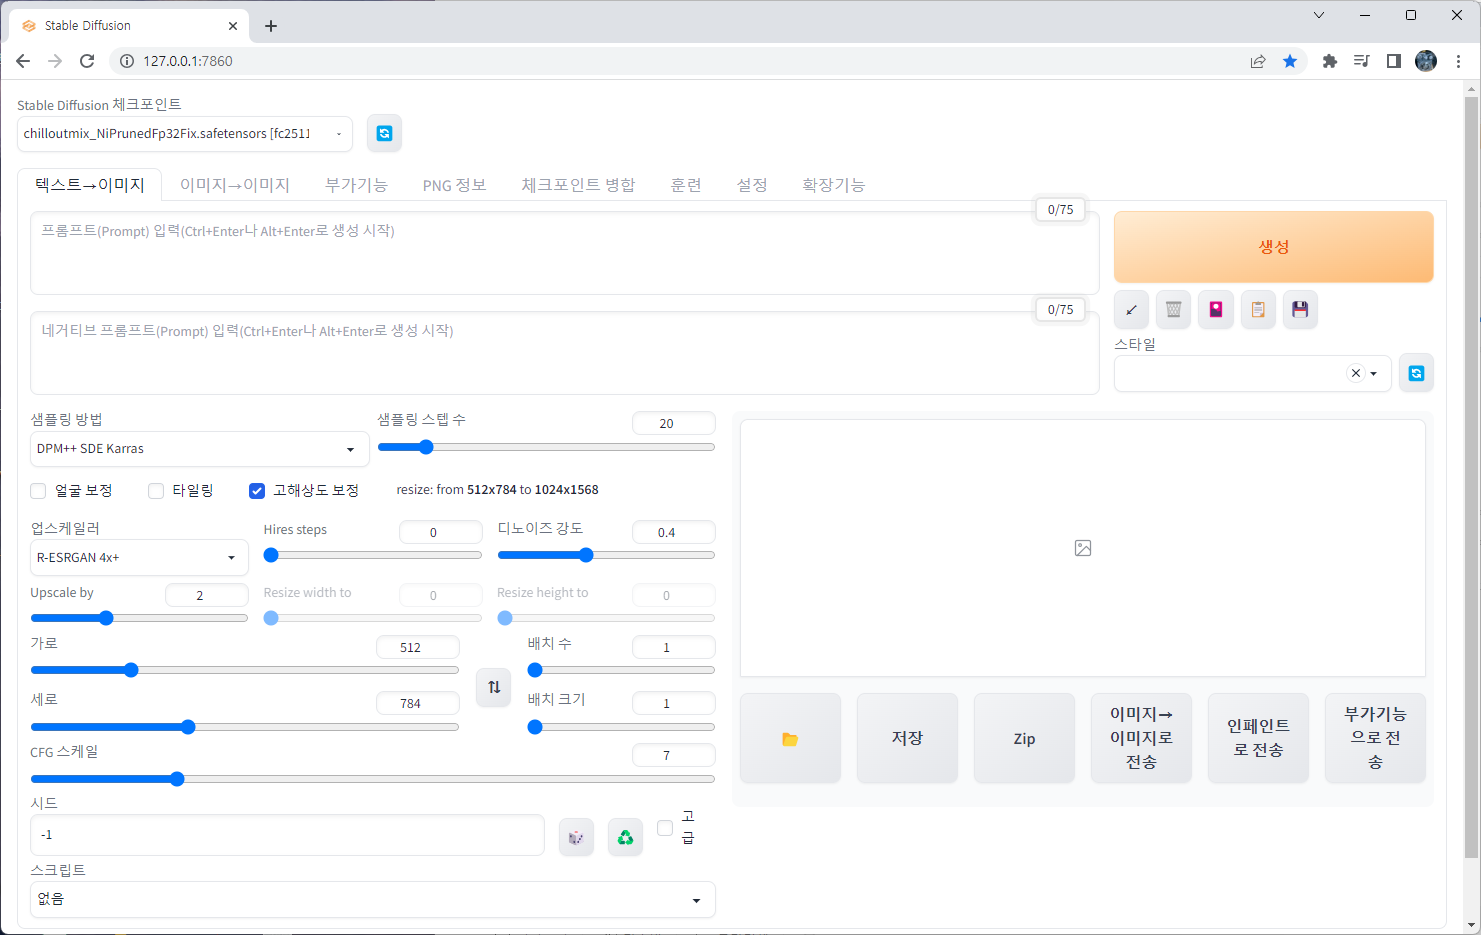
Task: Click the 시드 input field
Action: pyautogui.click(x=287, y=835)
